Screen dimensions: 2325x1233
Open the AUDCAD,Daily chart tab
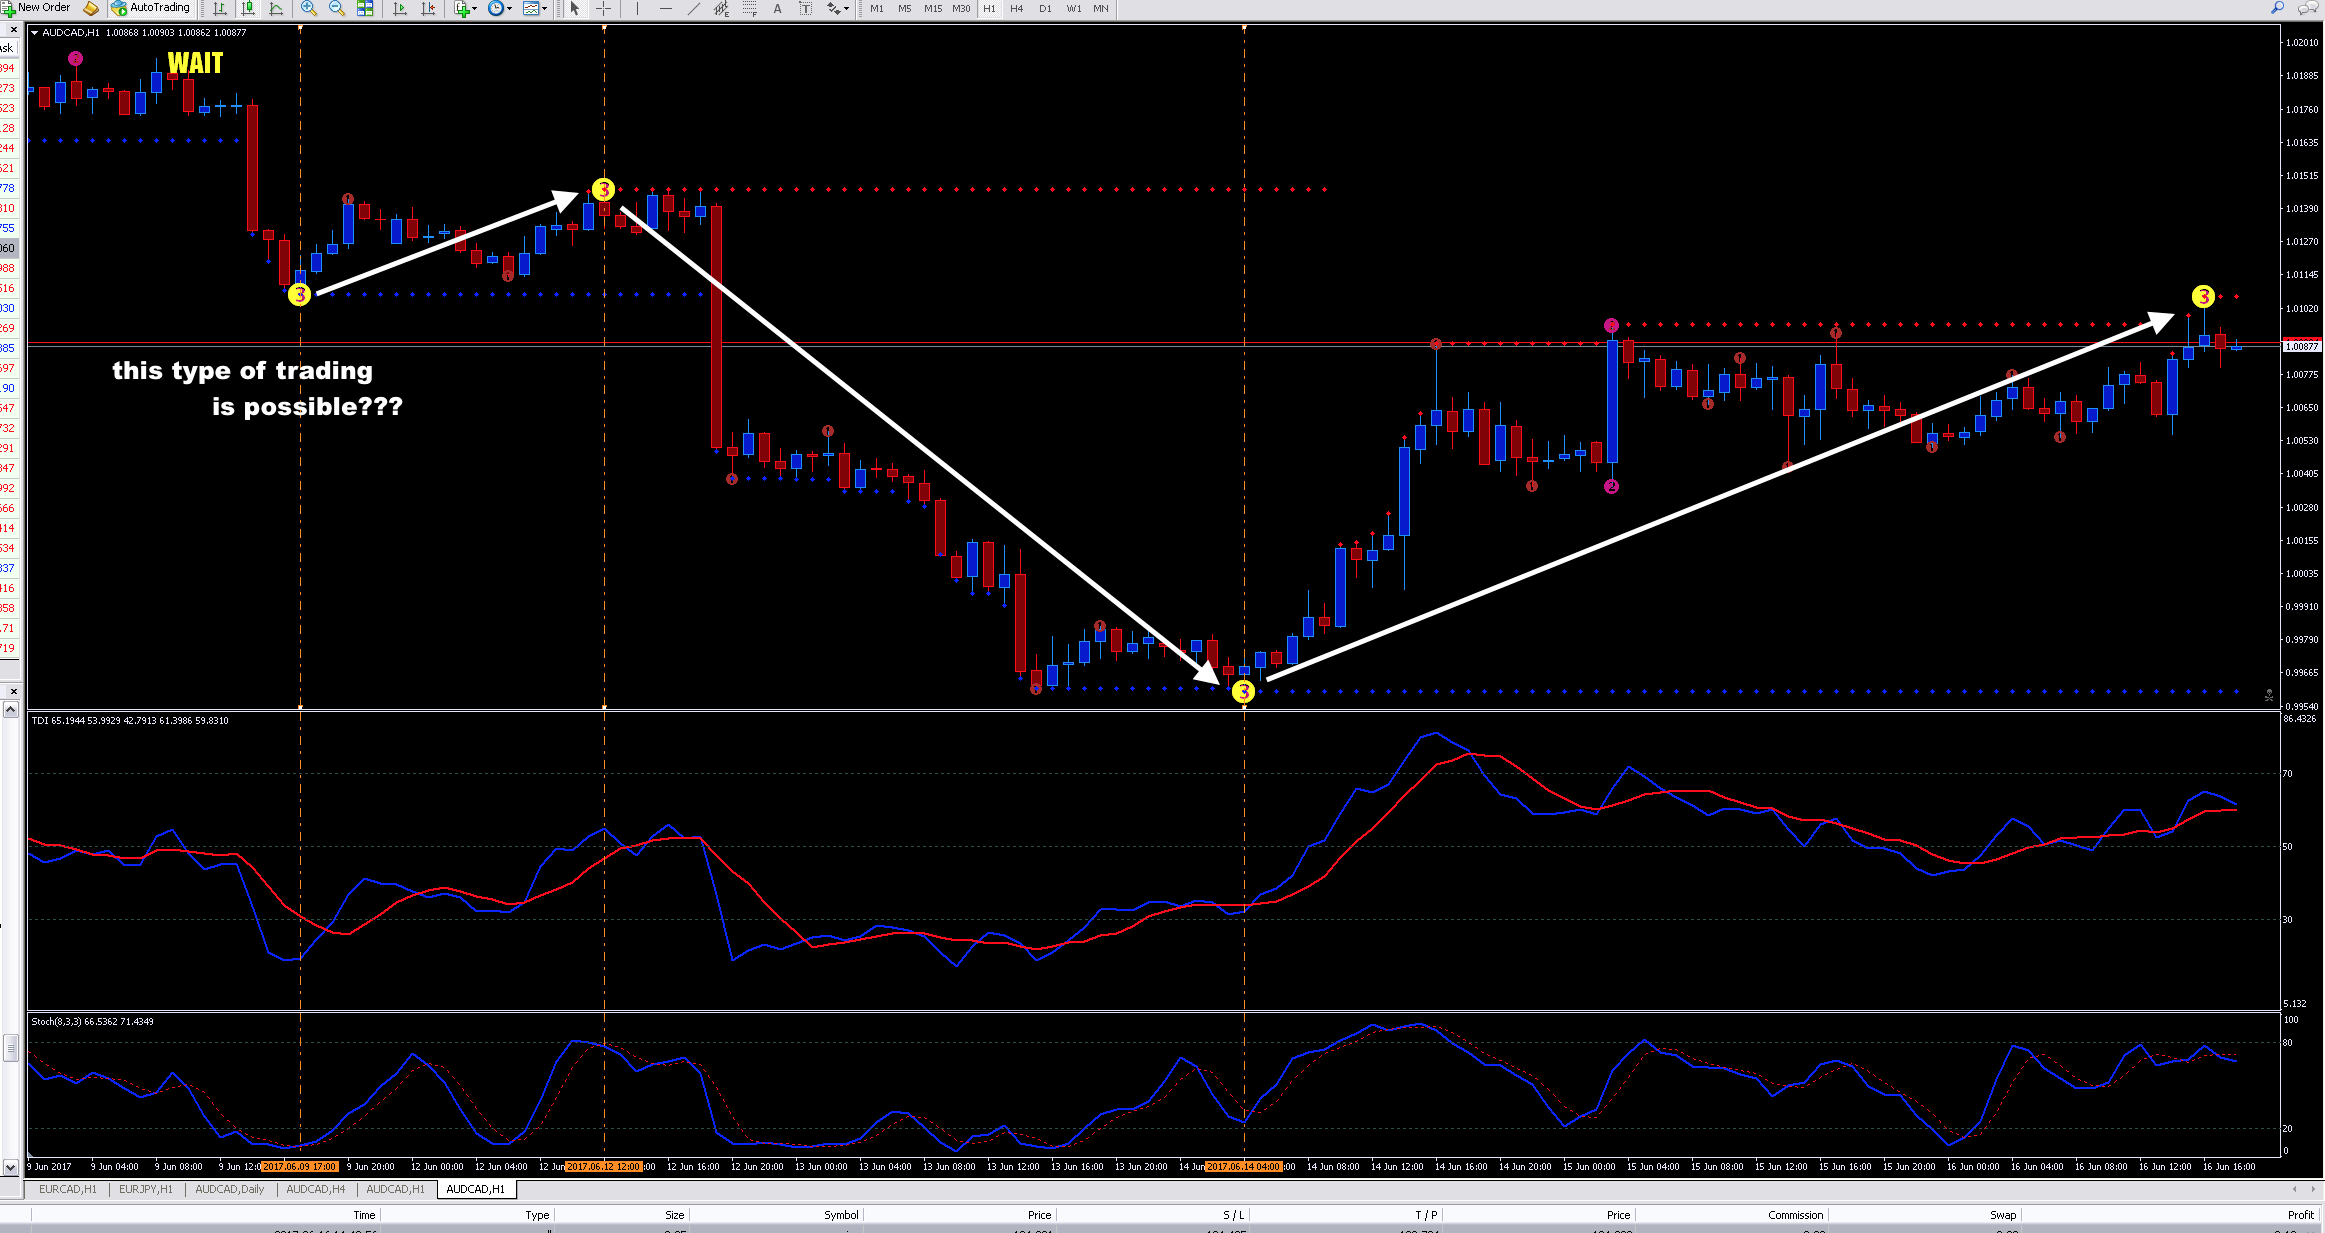click(229, 1189)
